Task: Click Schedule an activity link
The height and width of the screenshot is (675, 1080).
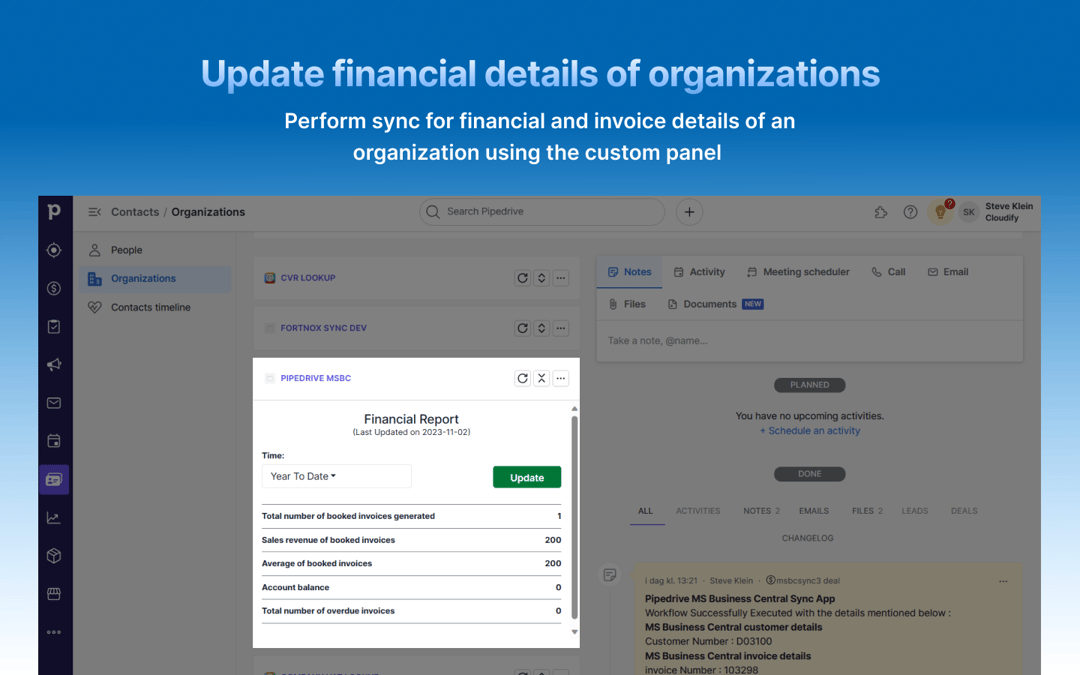Action: tap(810, 430)
